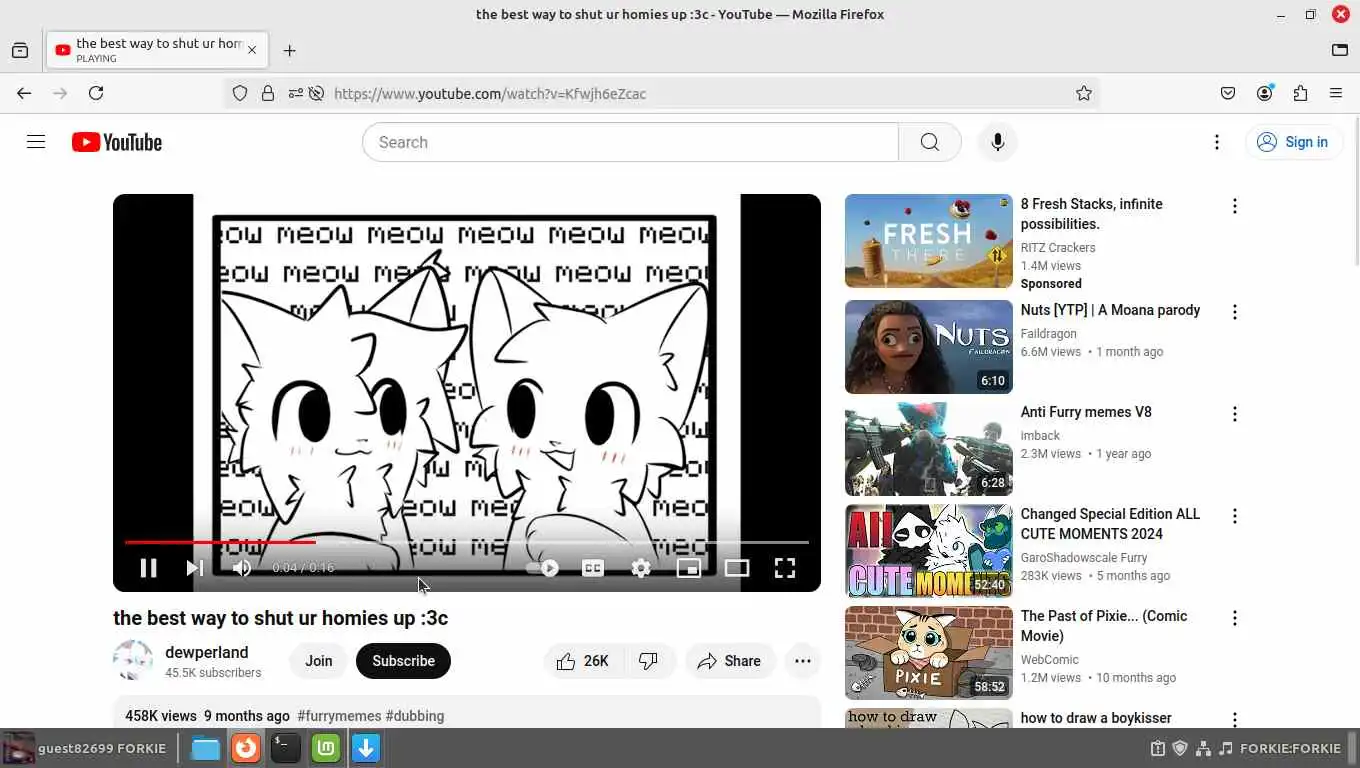Open options for Changed Special Edition video
The width and height of the screenshot is (1360, 768).
[x=1235, y=516]
